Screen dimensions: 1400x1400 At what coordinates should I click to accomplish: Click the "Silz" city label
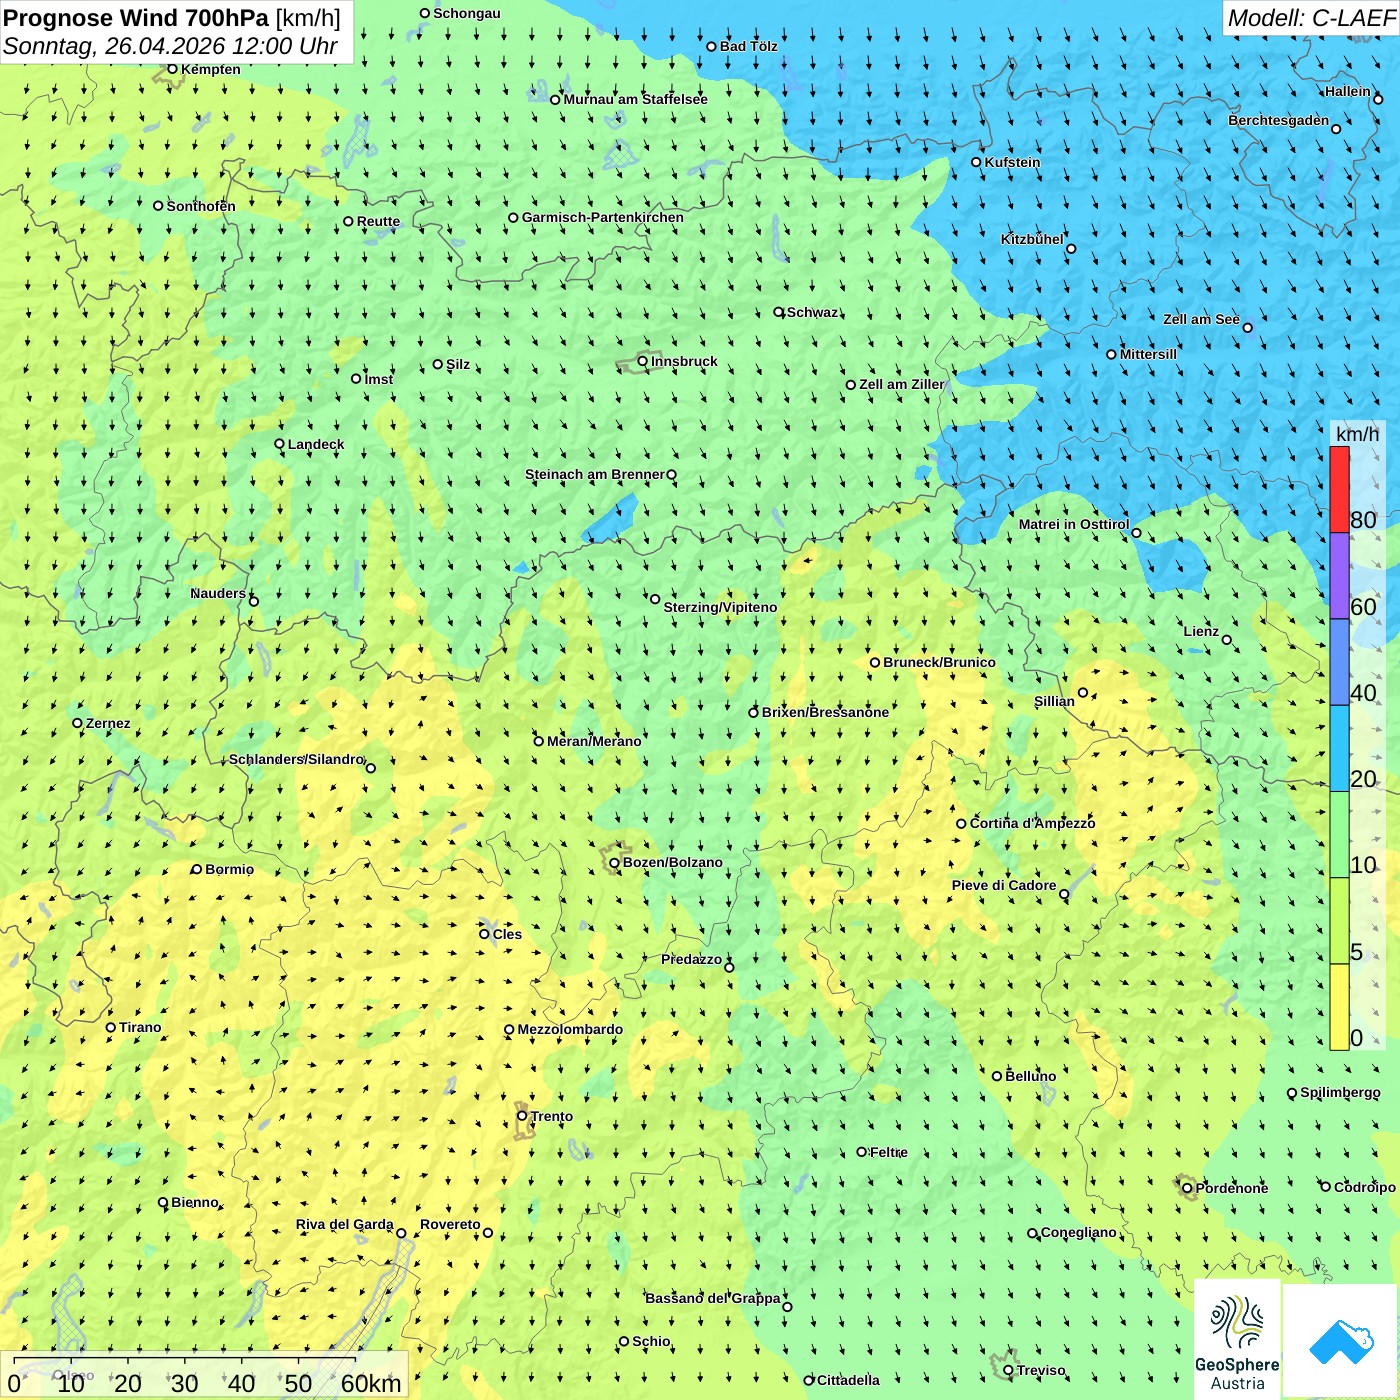coord(458,364)
